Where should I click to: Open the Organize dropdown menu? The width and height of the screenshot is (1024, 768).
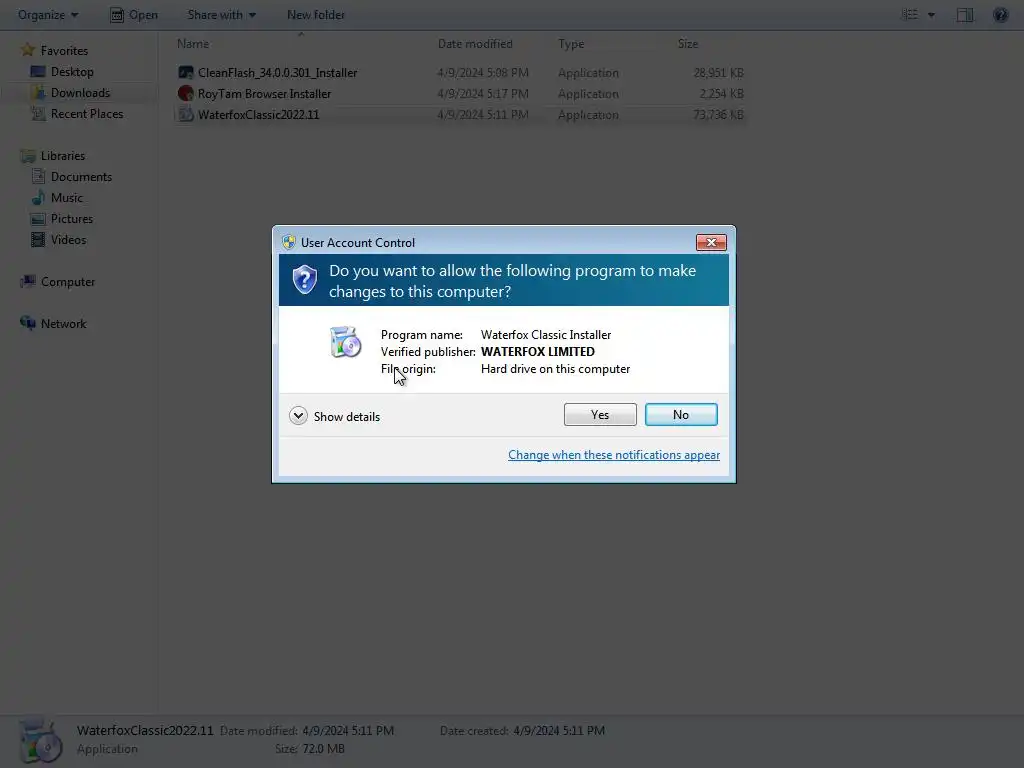pos(48,14)
